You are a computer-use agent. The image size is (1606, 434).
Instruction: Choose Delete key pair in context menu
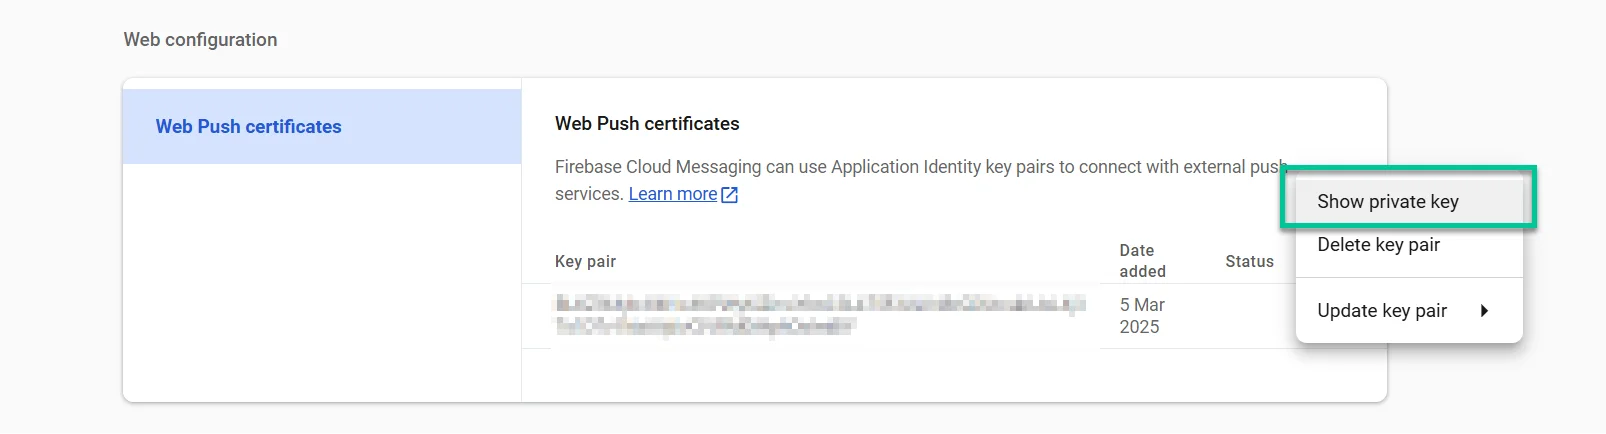1378,245
